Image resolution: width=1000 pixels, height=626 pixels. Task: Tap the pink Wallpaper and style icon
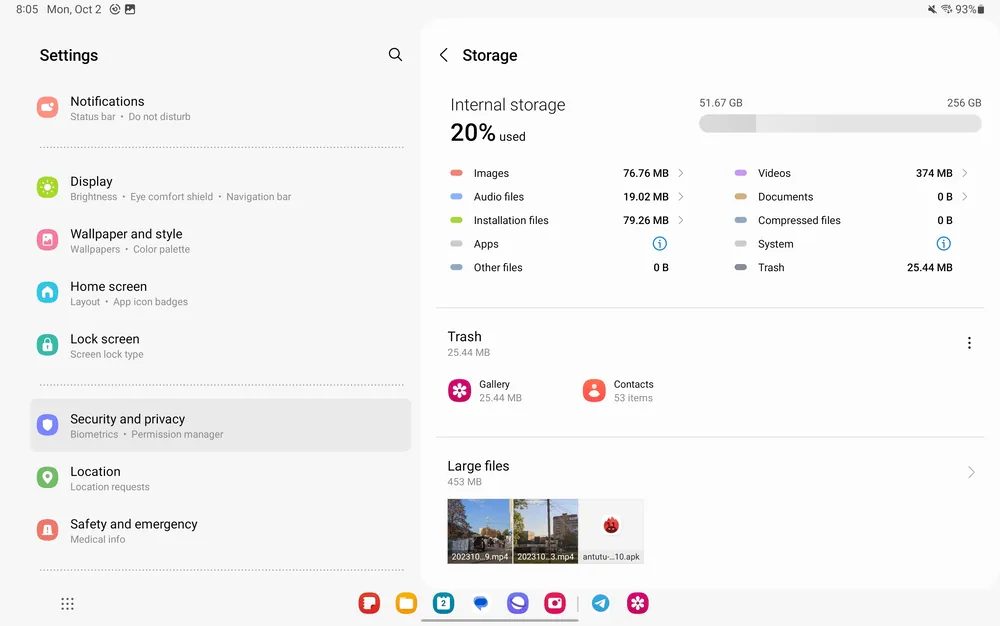pyautogui.click(x=48, y=240)
